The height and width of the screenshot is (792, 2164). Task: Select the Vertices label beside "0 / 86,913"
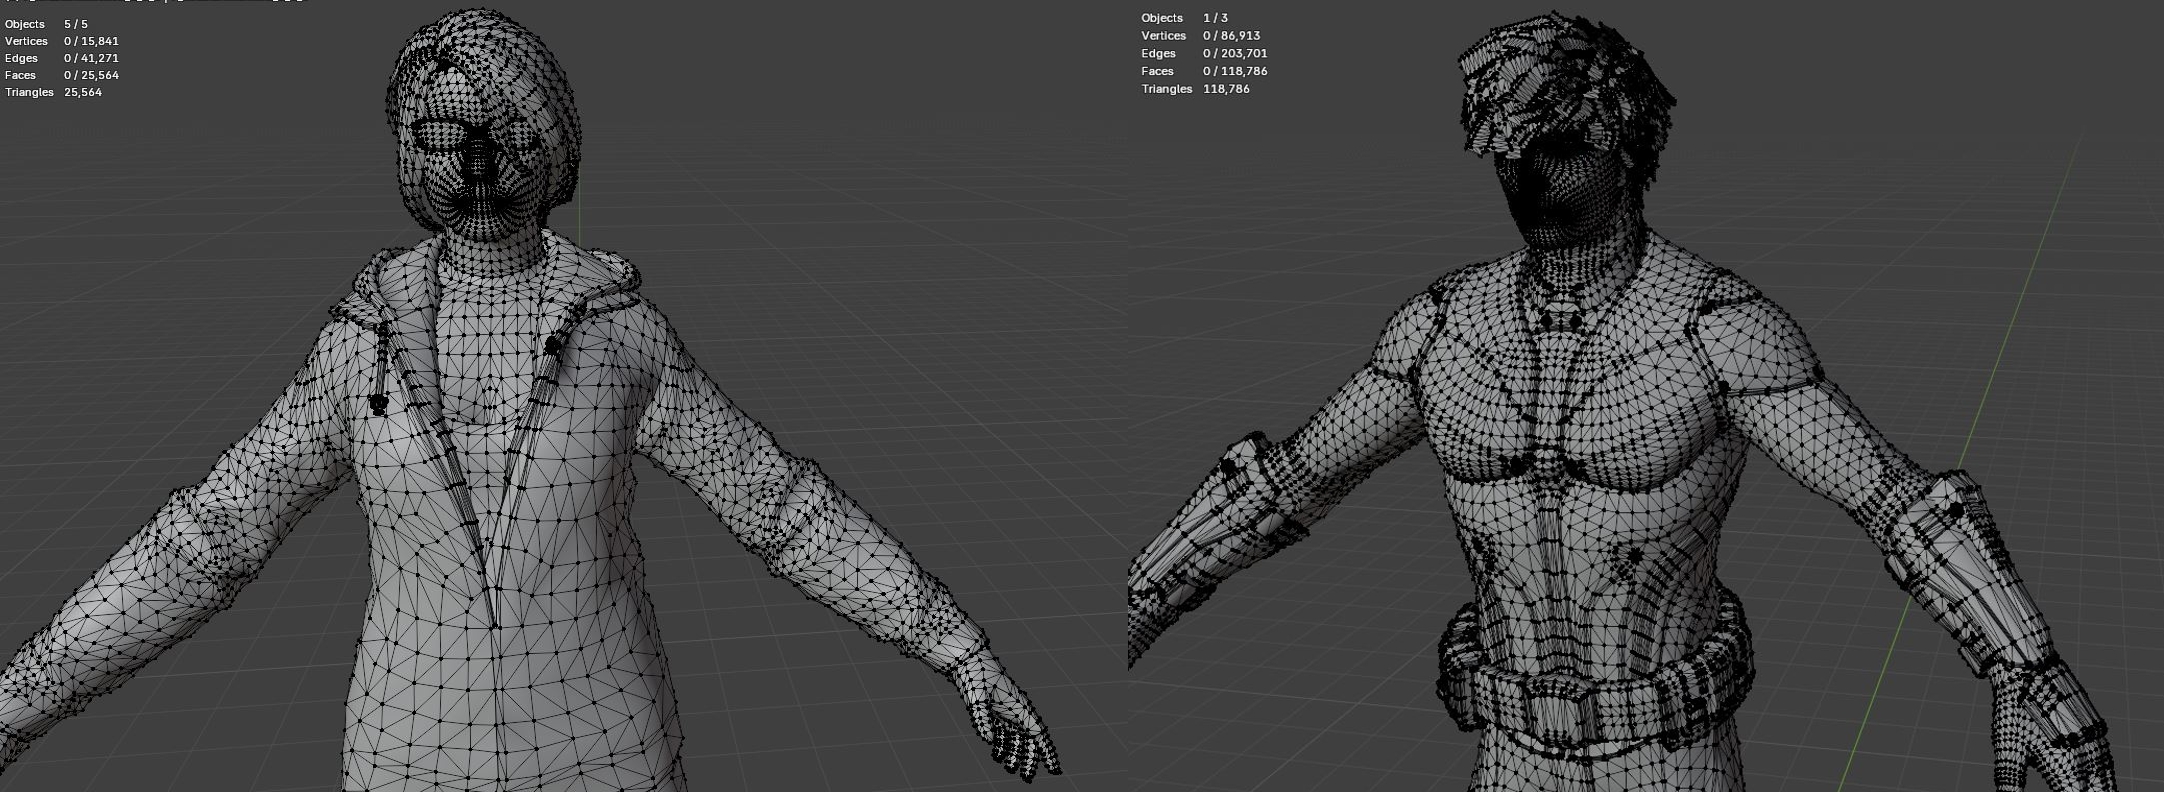click(1163, 36)
